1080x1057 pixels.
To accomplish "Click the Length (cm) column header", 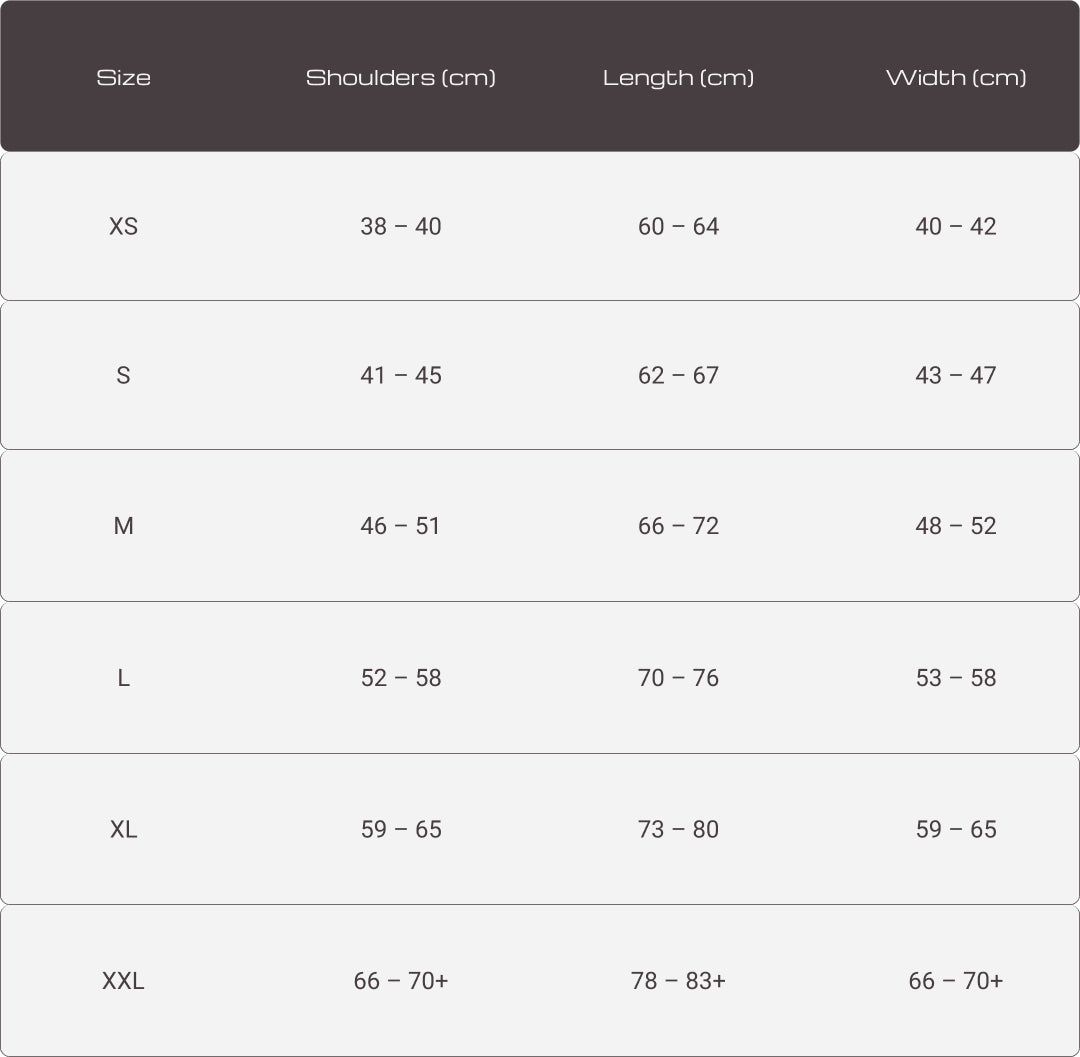I will click(678, 78).
